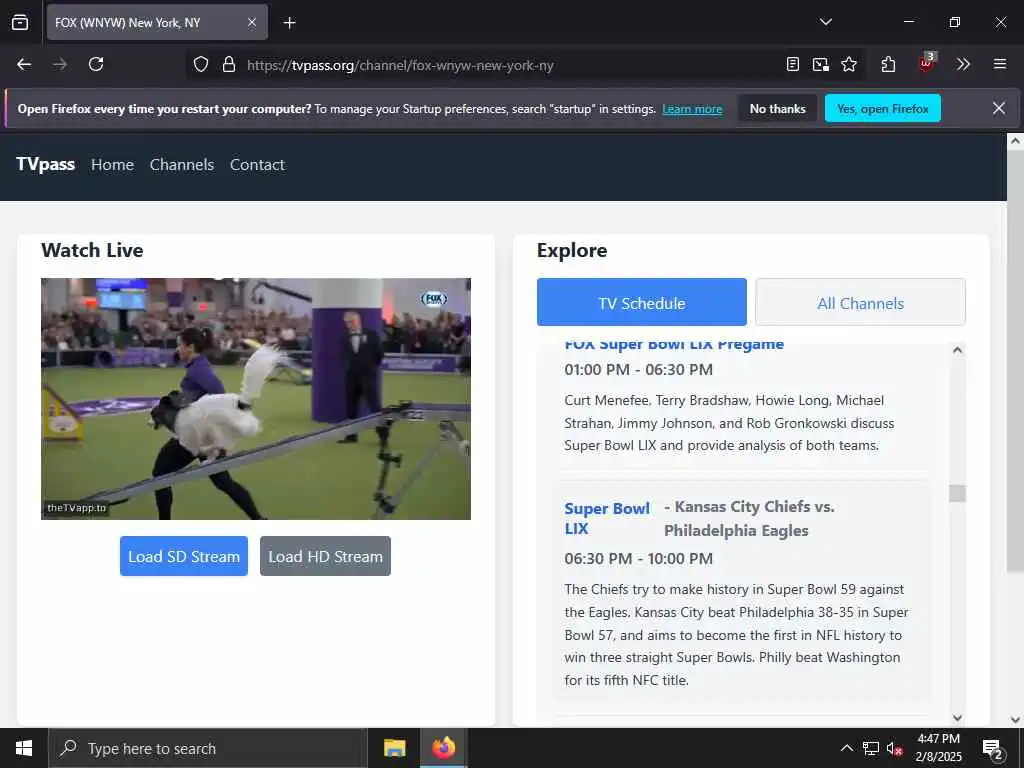Open a new tab with plus button
The image size is (1024, 768).
[x=290, y=23]
